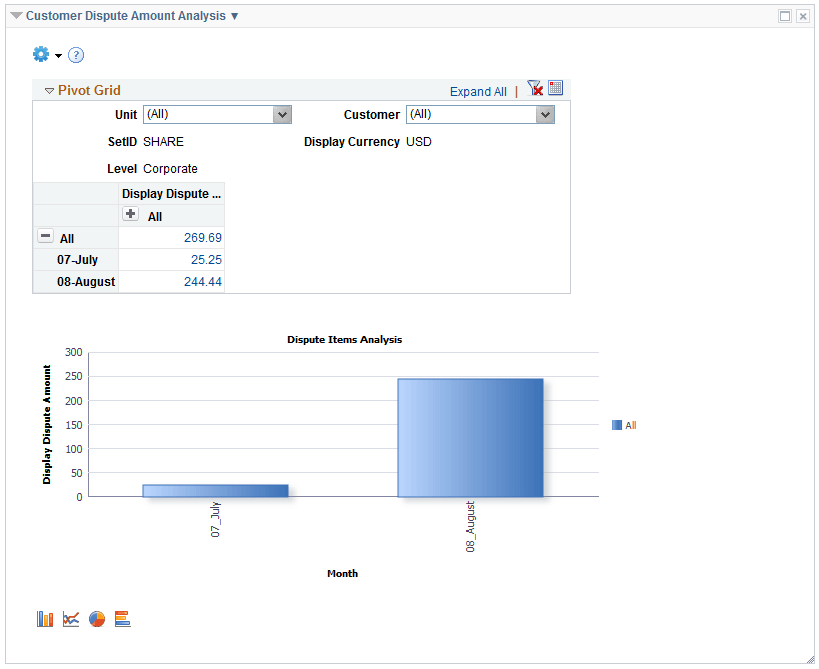
Task: Open the Unit dropdown
Action: pos(283,114)
